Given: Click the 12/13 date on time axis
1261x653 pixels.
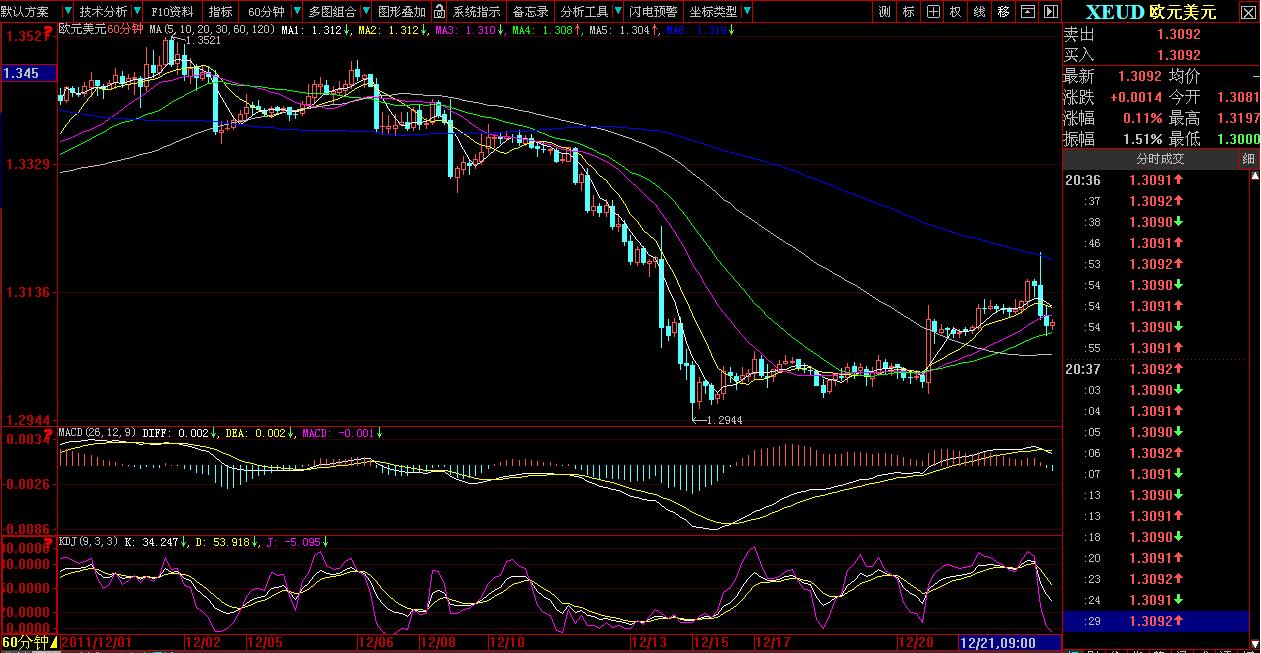Looking at the screenshot, I should click(648, 641).
